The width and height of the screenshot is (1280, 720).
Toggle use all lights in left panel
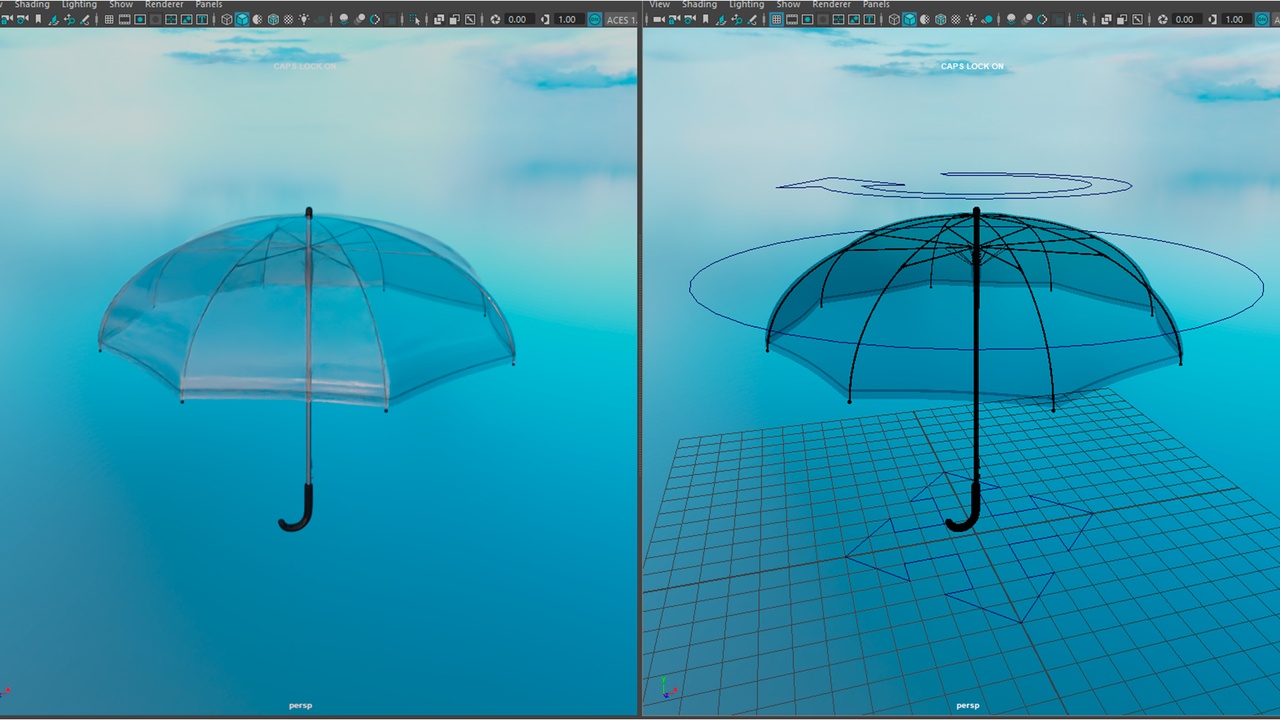304,19
